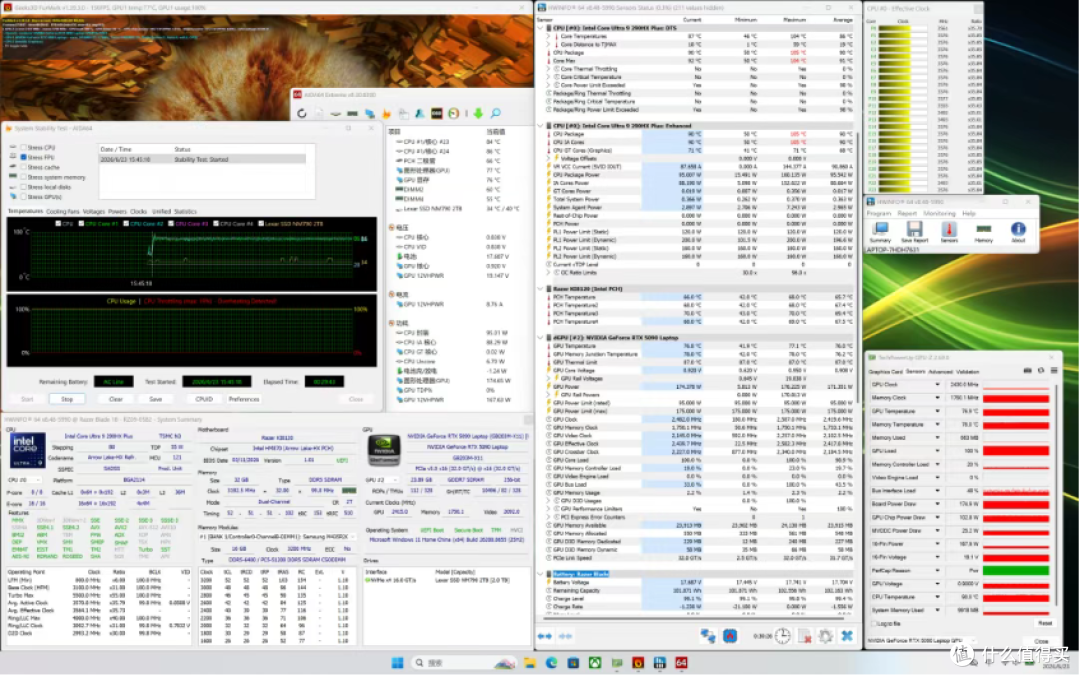This screenshot has width=1080, height=677.
Task: Open the GPU Clock sensor dropdown arrow
Action: 937,384
